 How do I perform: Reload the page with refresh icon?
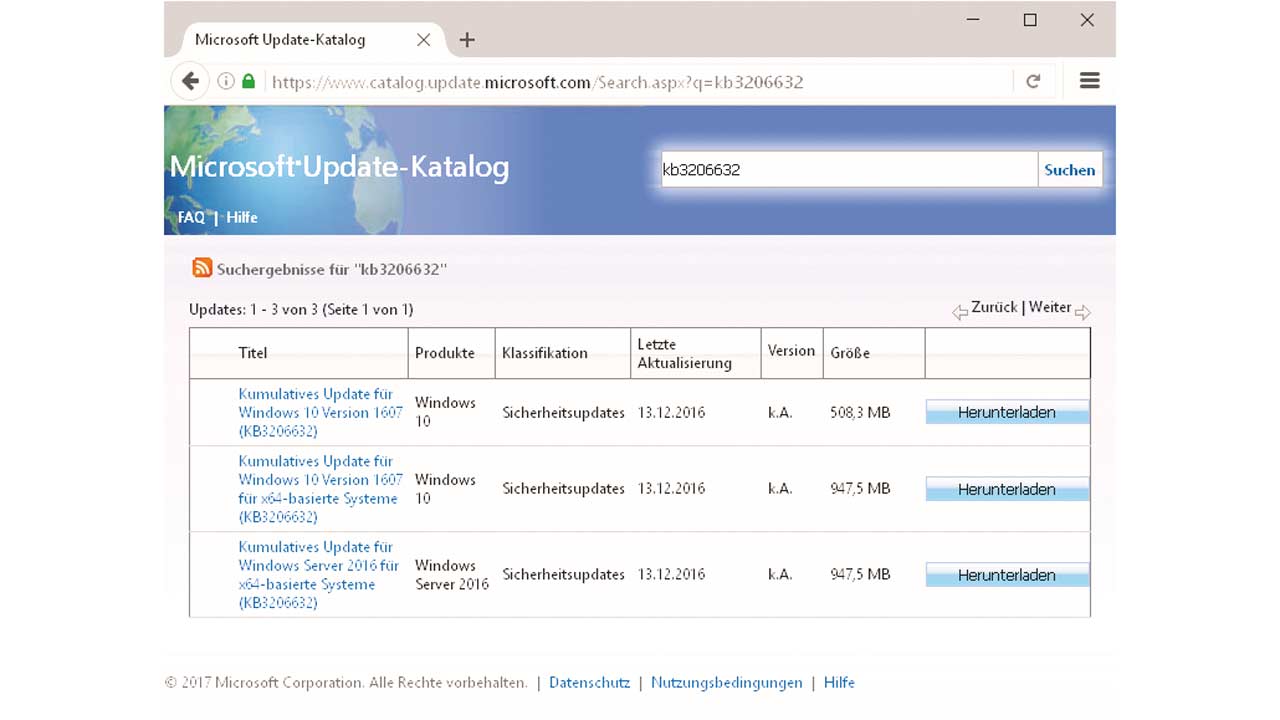1033,82
